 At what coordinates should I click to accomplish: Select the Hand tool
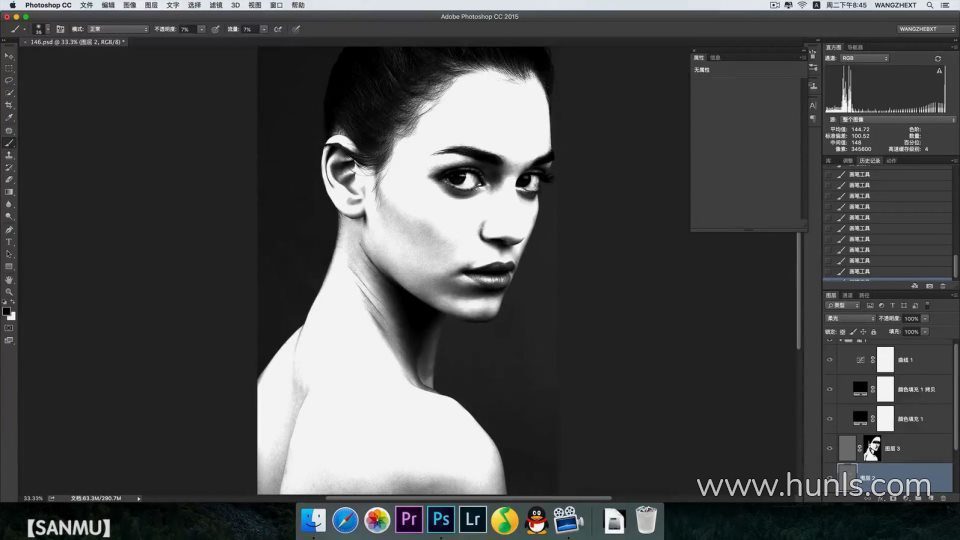(x=9, y=280)
